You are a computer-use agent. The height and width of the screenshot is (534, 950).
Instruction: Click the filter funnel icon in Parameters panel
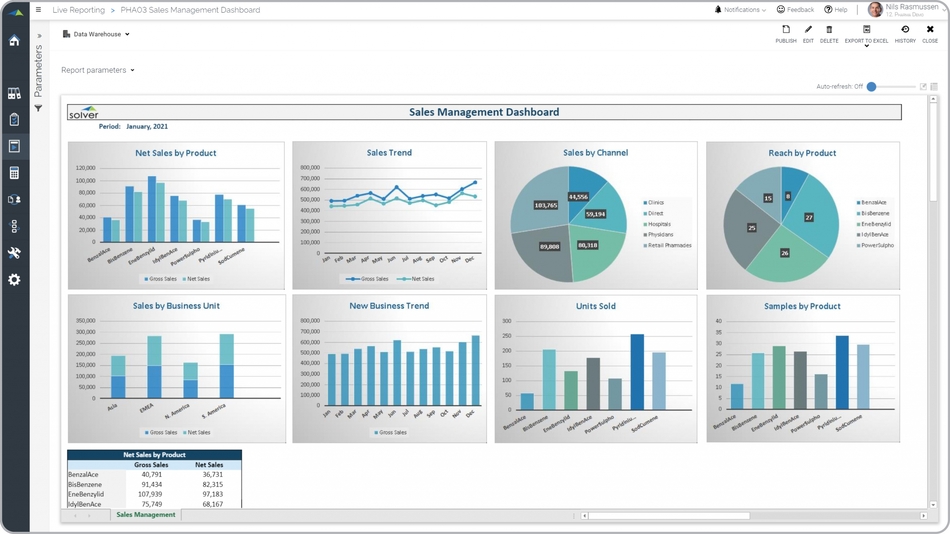[38, 108]
